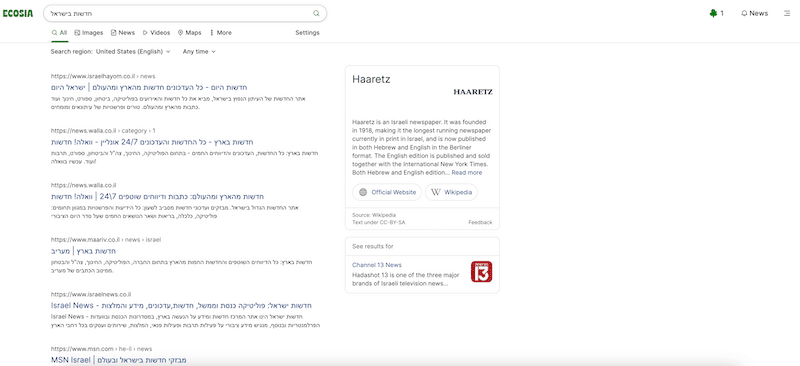This screenshot has width=800, height=366.
Task: Open the Israel News result title
Action: (181, 306)
